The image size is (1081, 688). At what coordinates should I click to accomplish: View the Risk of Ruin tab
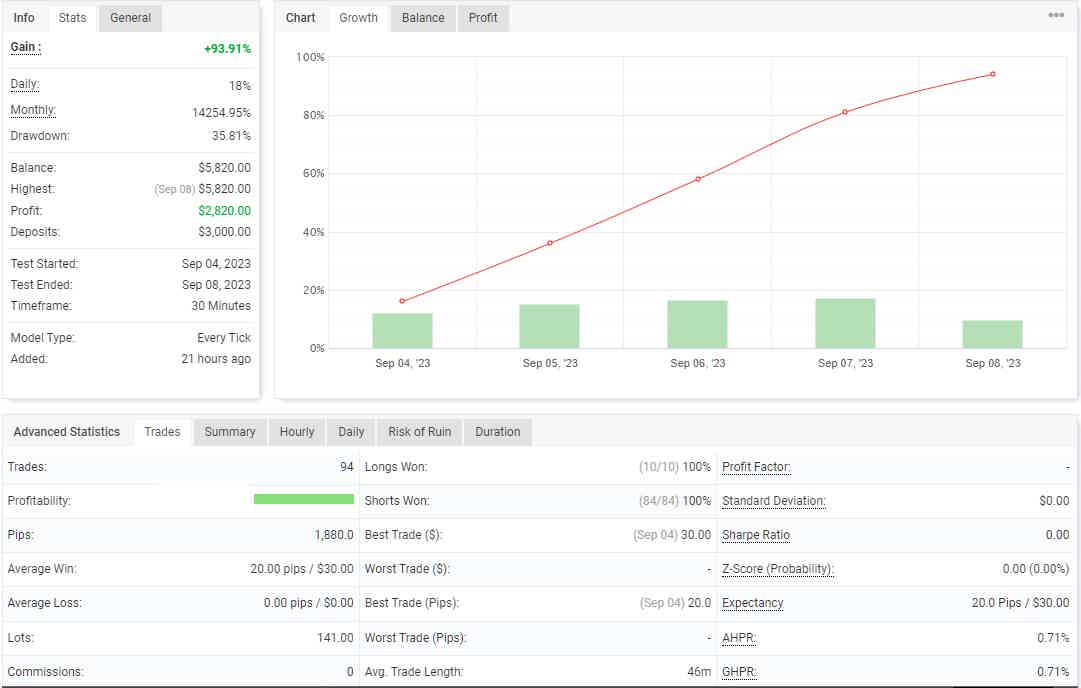(x=419, y=431)
